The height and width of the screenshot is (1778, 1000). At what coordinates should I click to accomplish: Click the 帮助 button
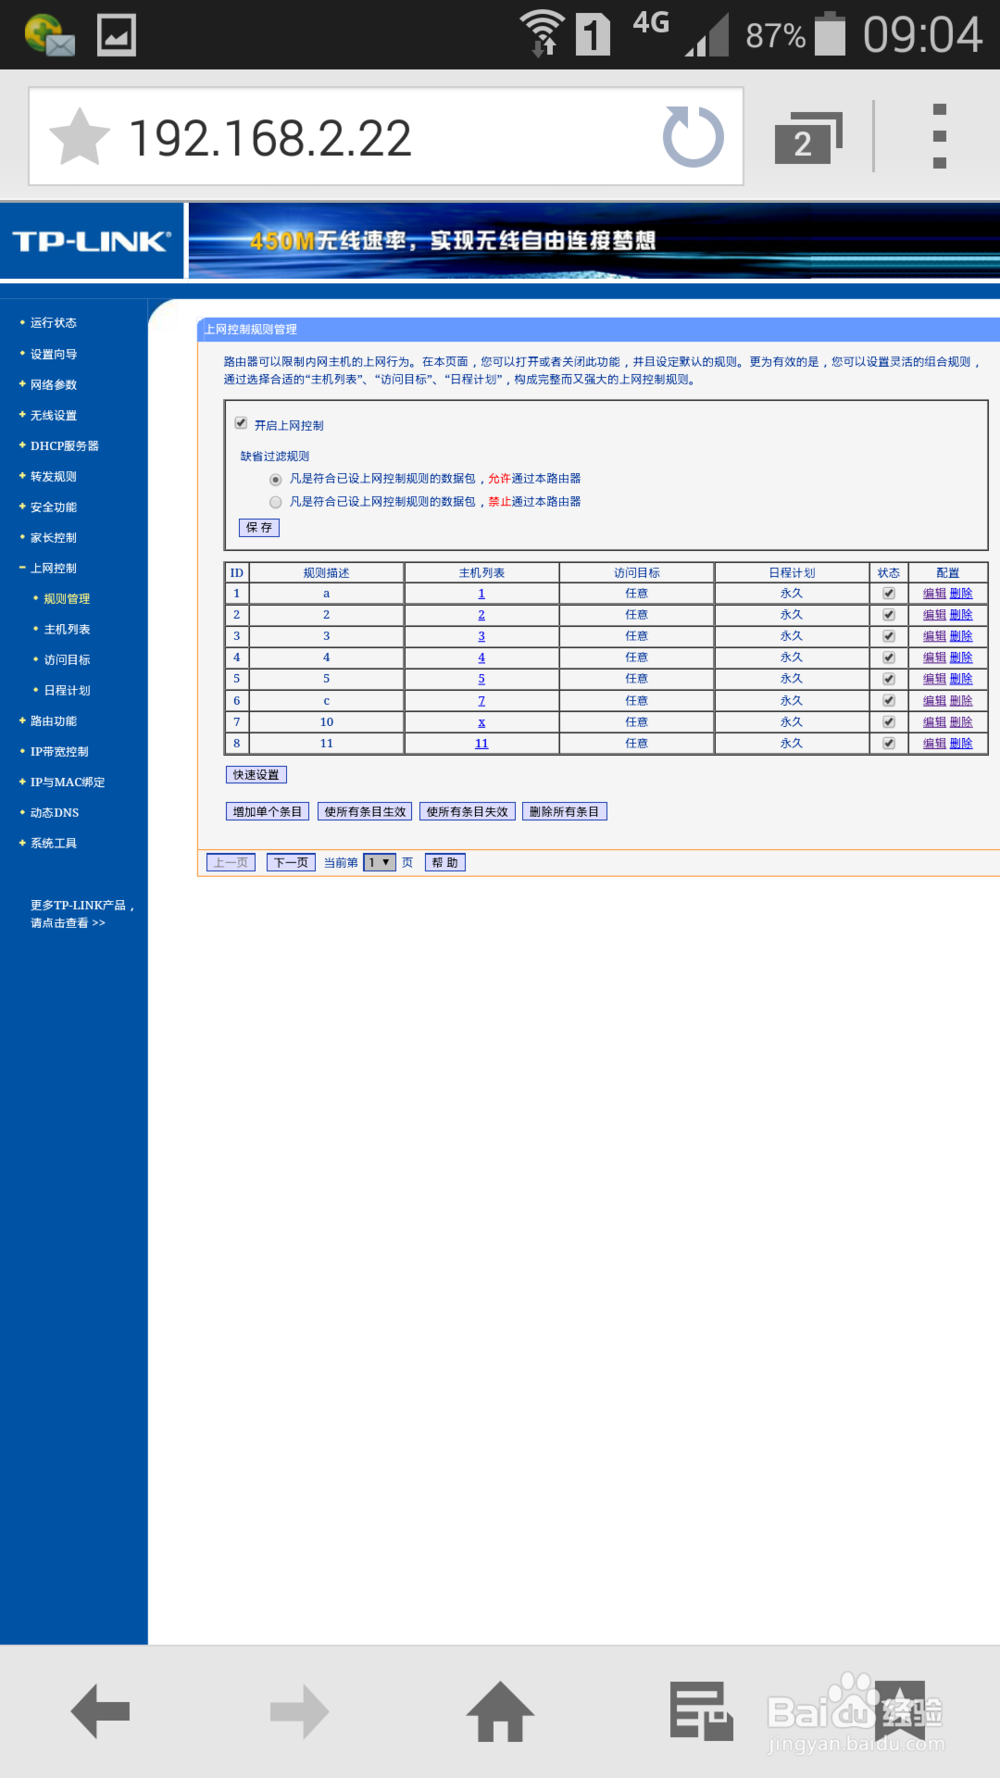(x=445, y=862)
